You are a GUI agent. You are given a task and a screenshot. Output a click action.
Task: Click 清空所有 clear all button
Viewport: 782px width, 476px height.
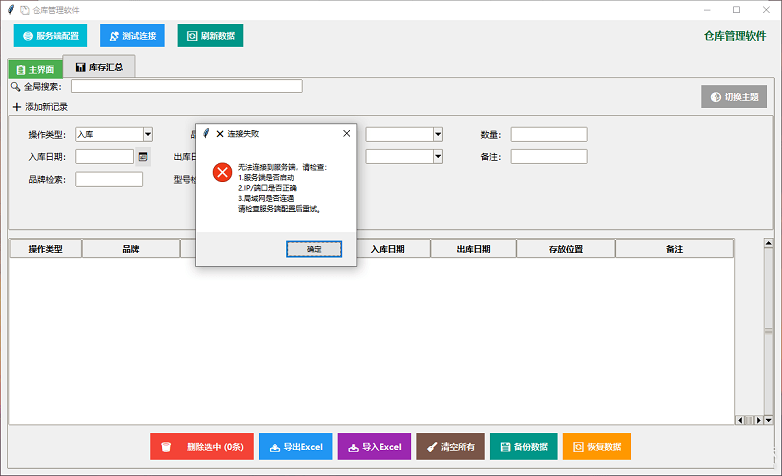[450, 447]
